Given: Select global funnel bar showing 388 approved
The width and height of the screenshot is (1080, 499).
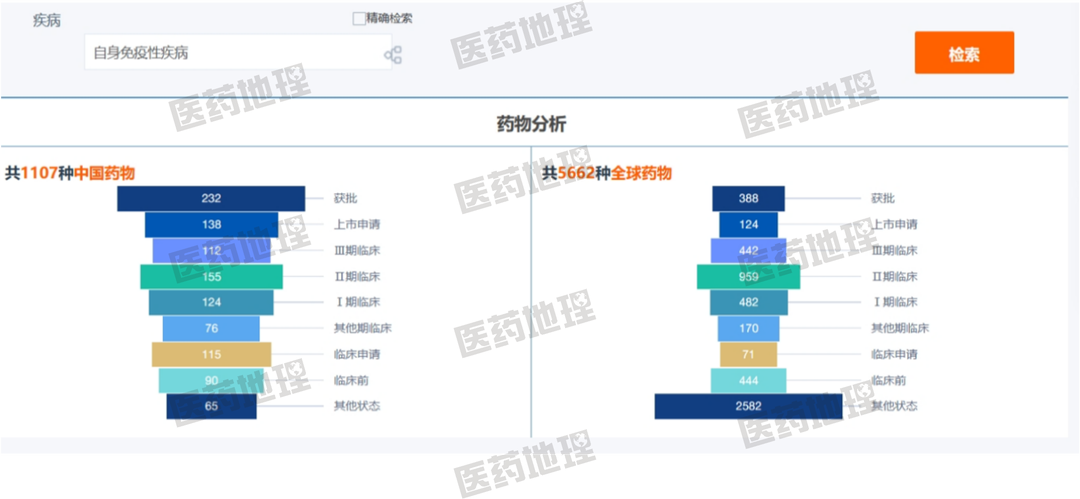Looking at the screenshot, I should tap(748, 198).
